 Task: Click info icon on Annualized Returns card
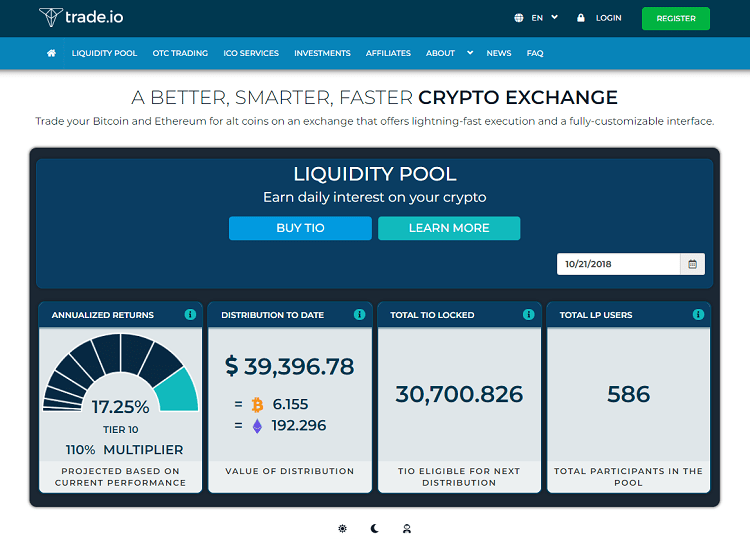[190, 315]
